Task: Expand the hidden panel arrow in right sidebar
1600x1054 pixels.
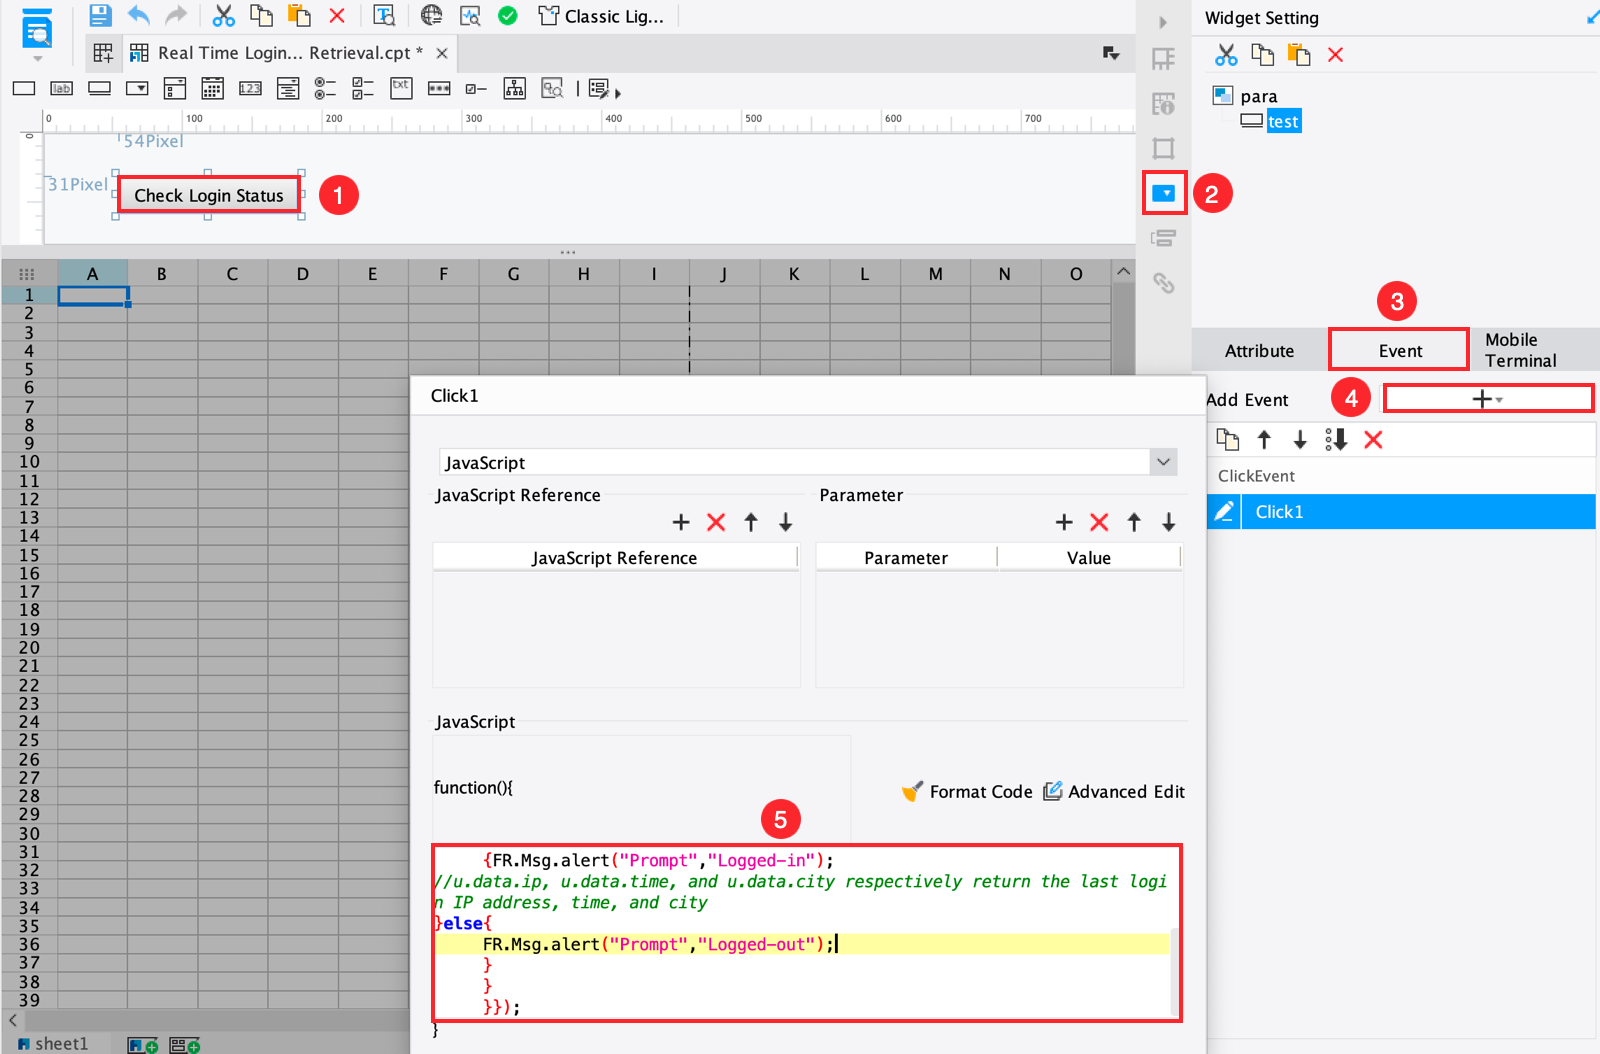Action: coord(1163,21)
